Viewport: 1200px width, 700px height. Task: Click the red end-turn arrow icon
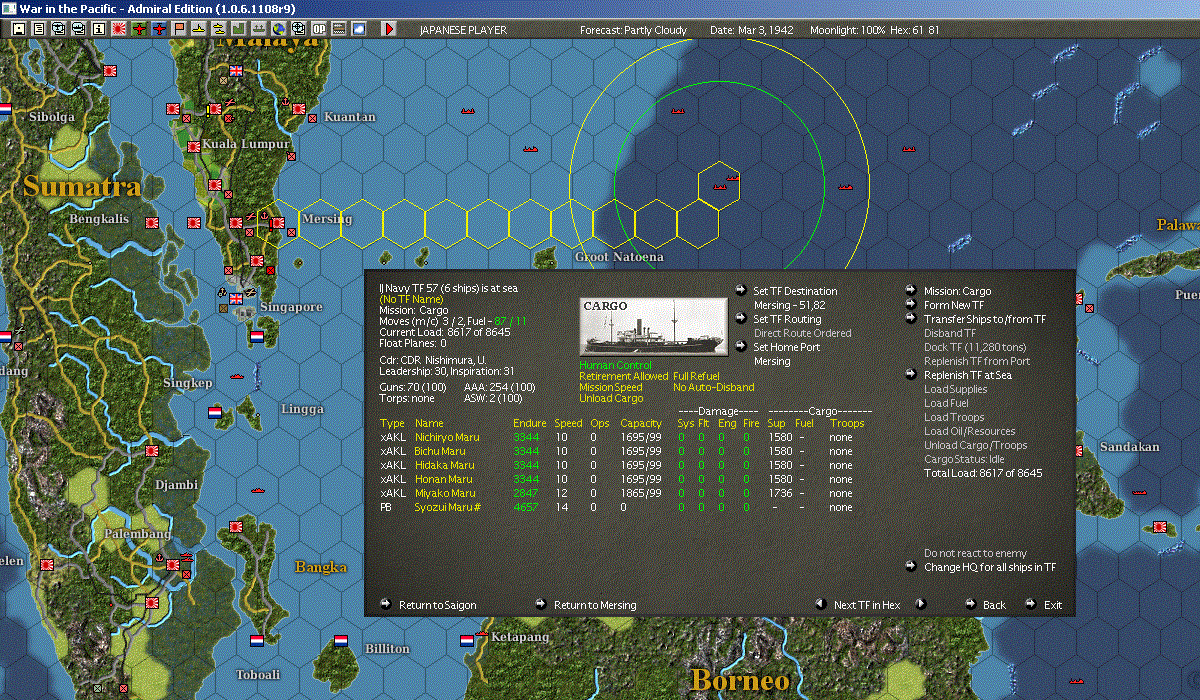[x=389, y=29]
